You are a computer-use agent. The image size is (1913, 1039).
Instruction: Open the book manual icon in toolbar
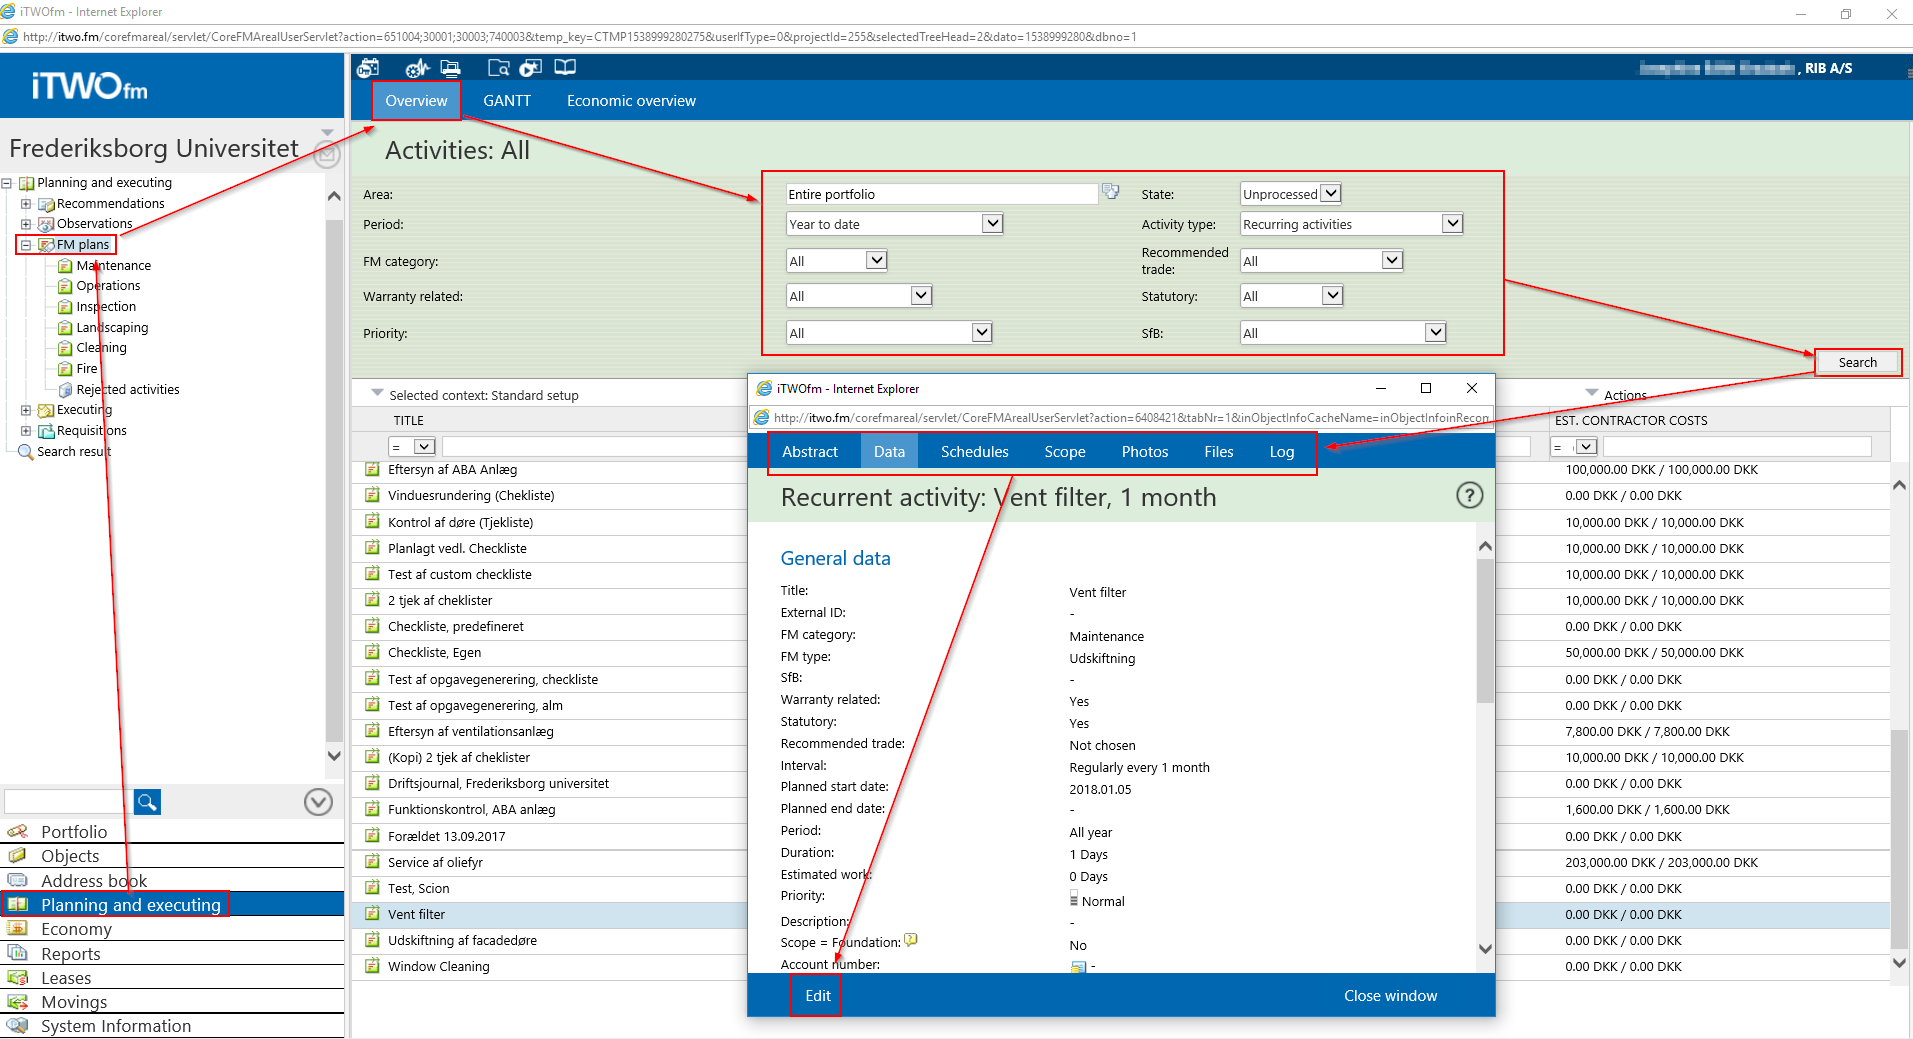click(565, 68)
